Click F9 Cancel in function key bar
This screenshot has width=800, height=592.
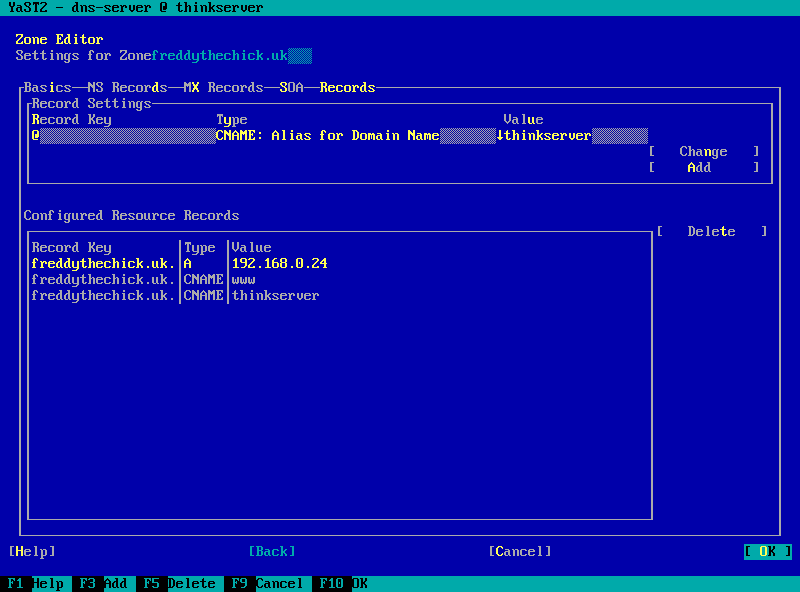(x=267, y=583)
